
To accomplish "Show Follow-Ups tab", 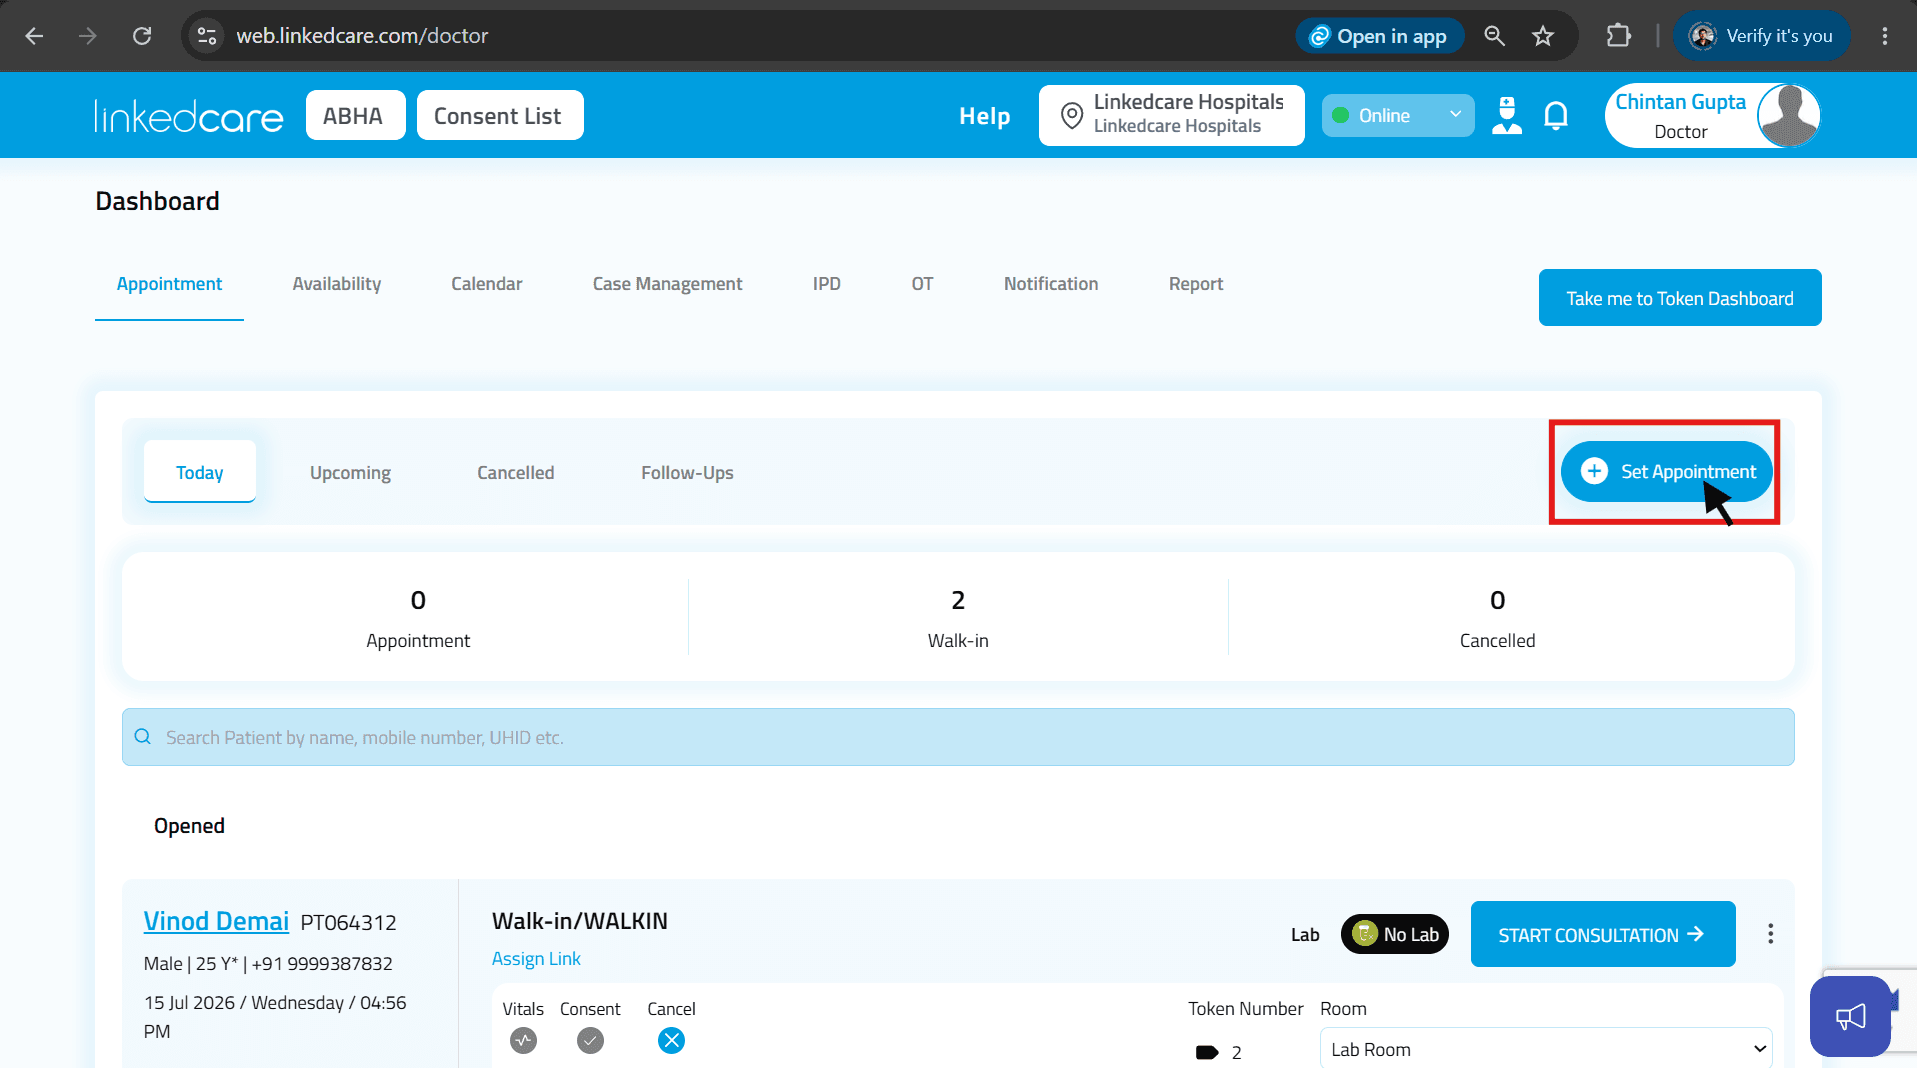I will tap(688, 472).
